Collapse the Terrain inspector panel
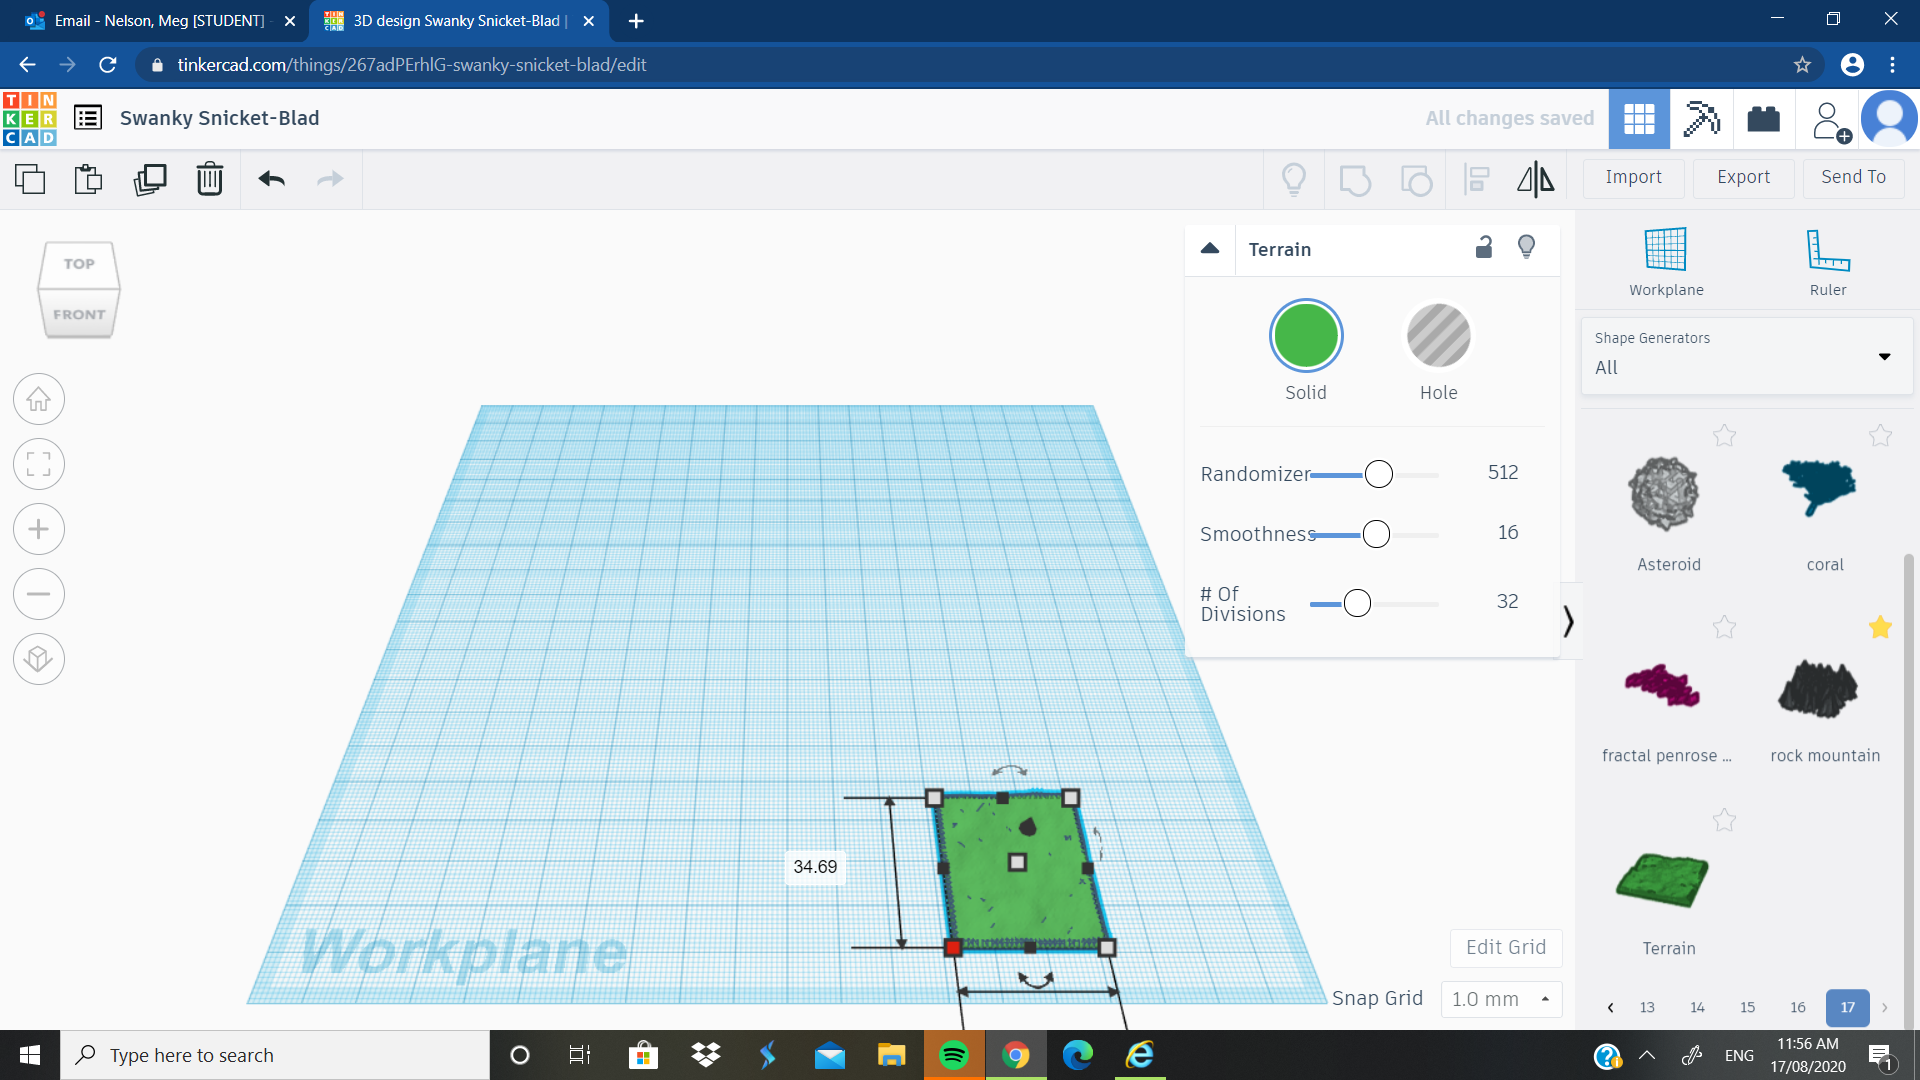Image resolution: width=1920 pixels, height=1080 pixels. pyautogui.click(x=1210, y=249)
